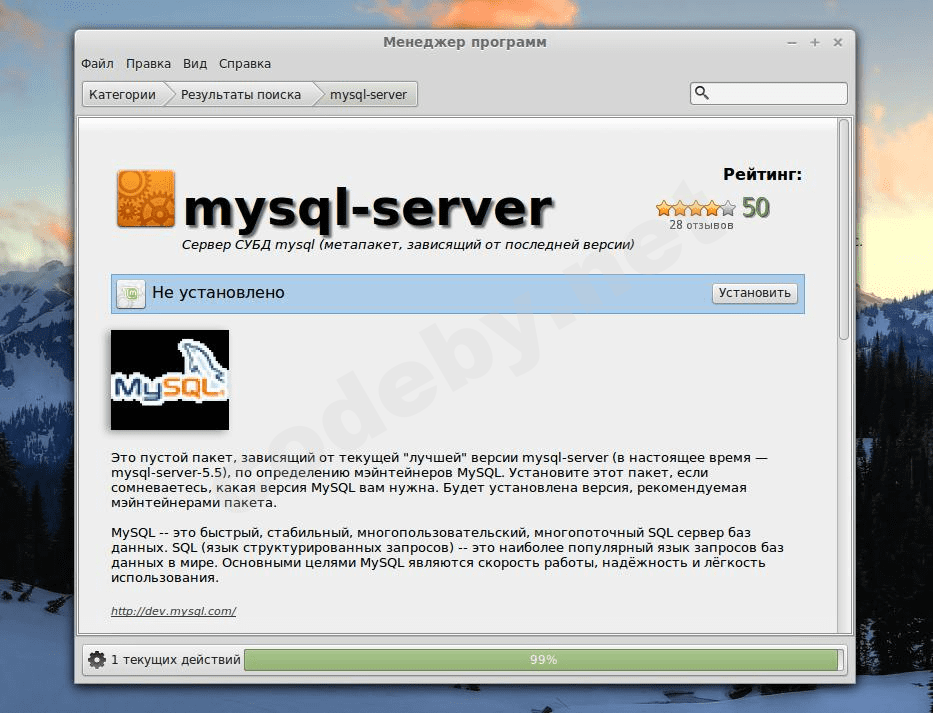
Task: Click the magnifier icon in search box
Action: [x=702, y=93]
